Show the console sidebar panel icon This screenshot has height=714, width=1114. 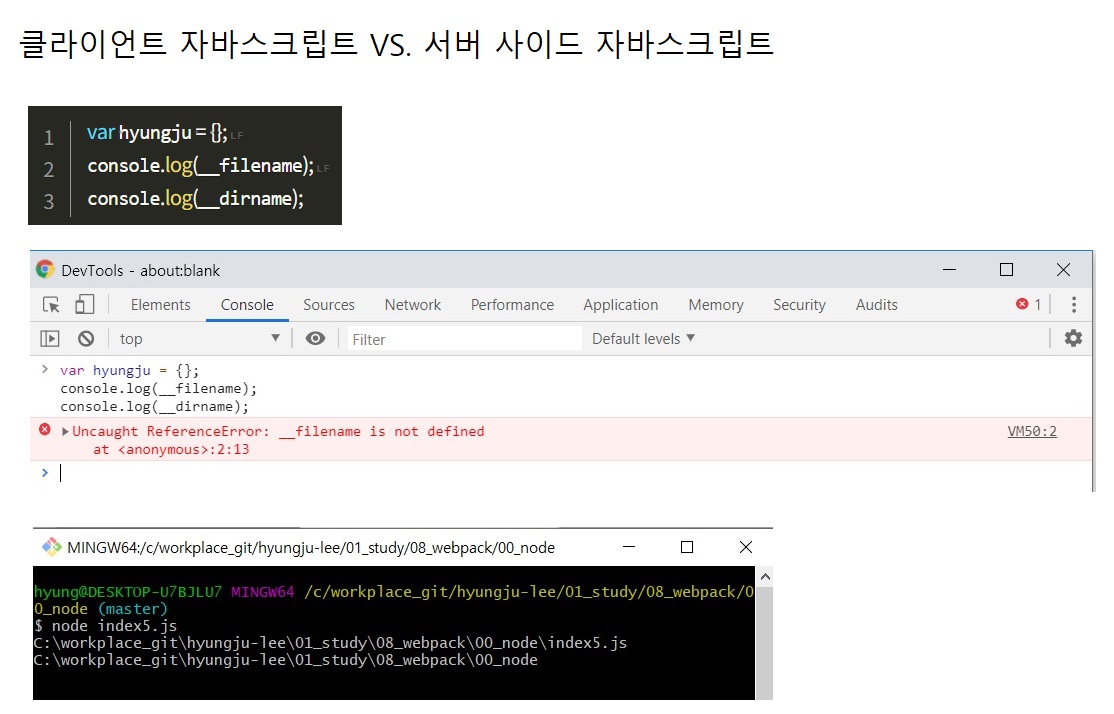coord(50,339)
